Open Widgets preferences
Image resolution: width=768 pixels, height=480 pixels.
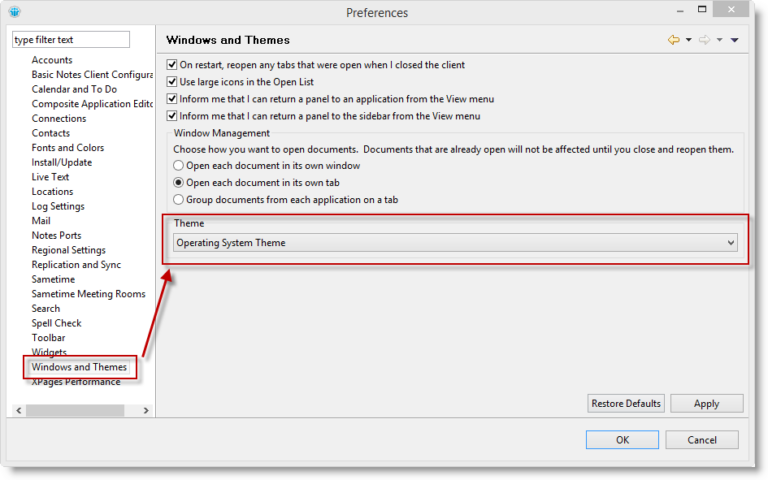(x=49, y=352)
